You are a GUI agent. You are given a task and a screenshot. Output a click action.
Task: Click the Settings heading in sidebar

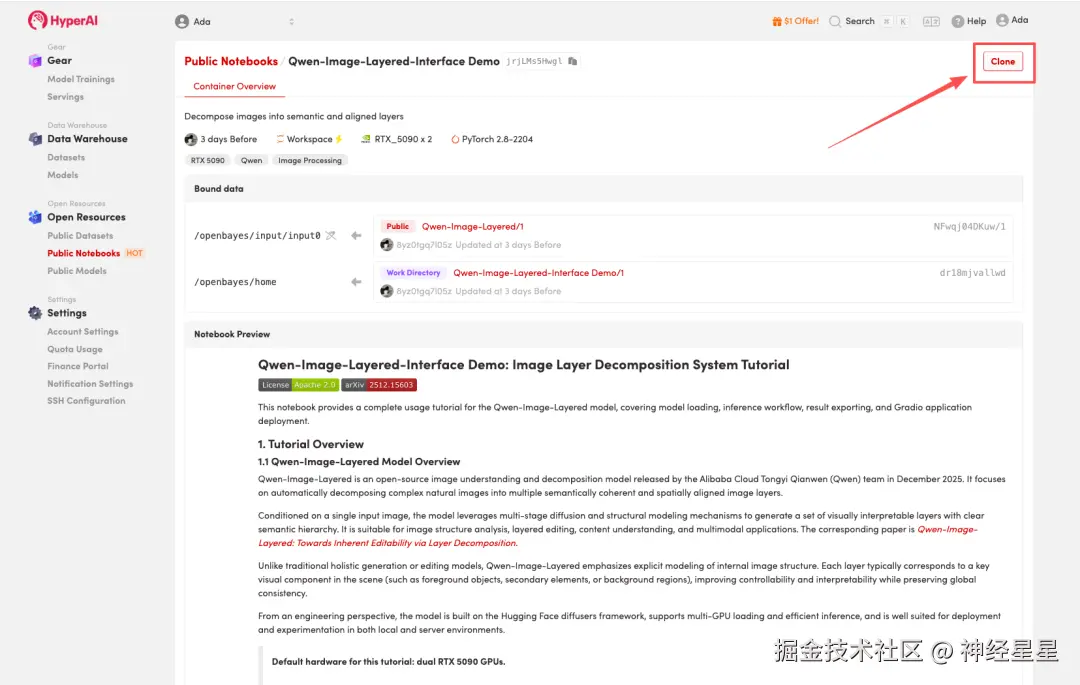click(67, 313)
